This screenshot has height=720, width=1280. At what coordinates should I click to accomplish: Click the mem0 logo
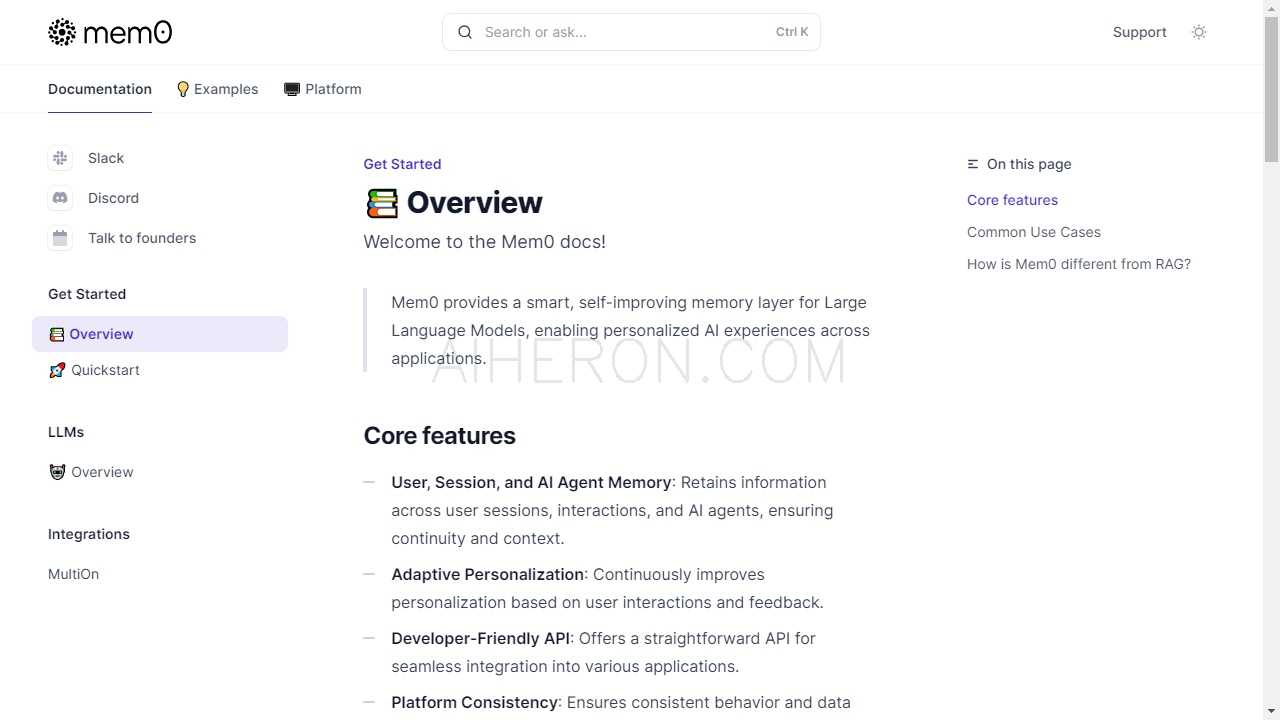(110, 32)
